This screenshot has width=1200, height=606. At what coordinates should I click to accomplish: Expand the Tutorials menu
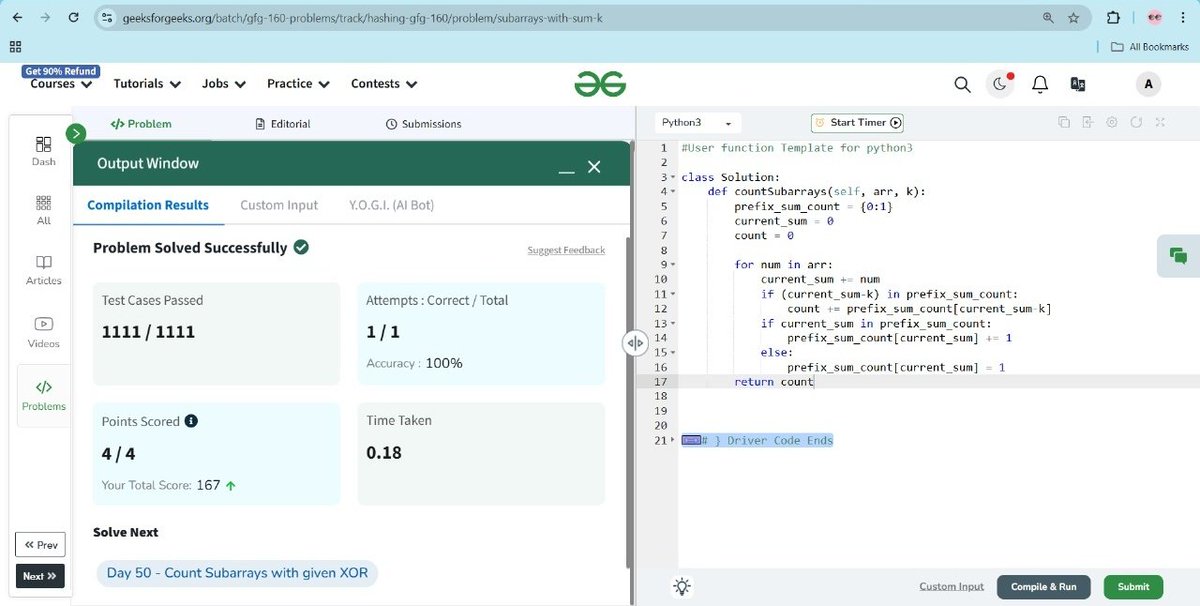coord(147,84)
